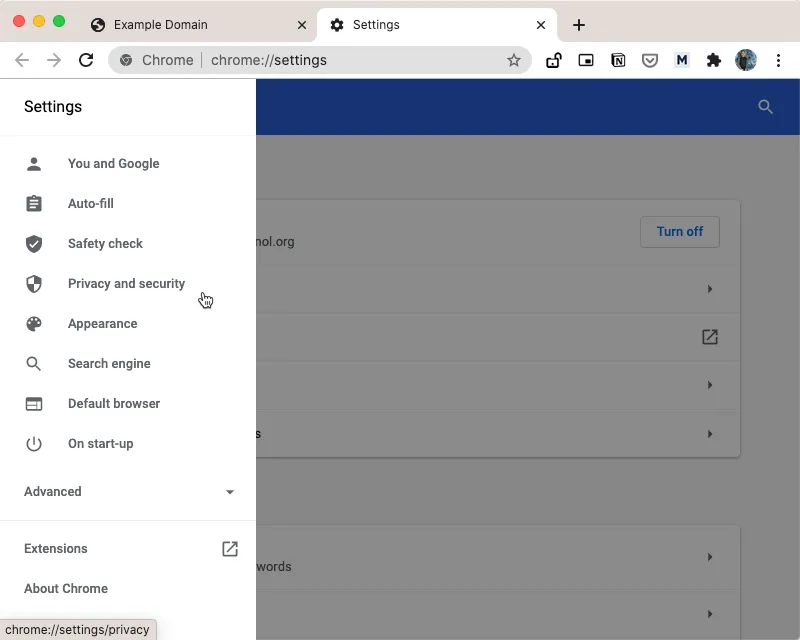The image size is (800, 640).
Task: Click the profile avatar in the toolbar
Action: (x=746, y=60)
